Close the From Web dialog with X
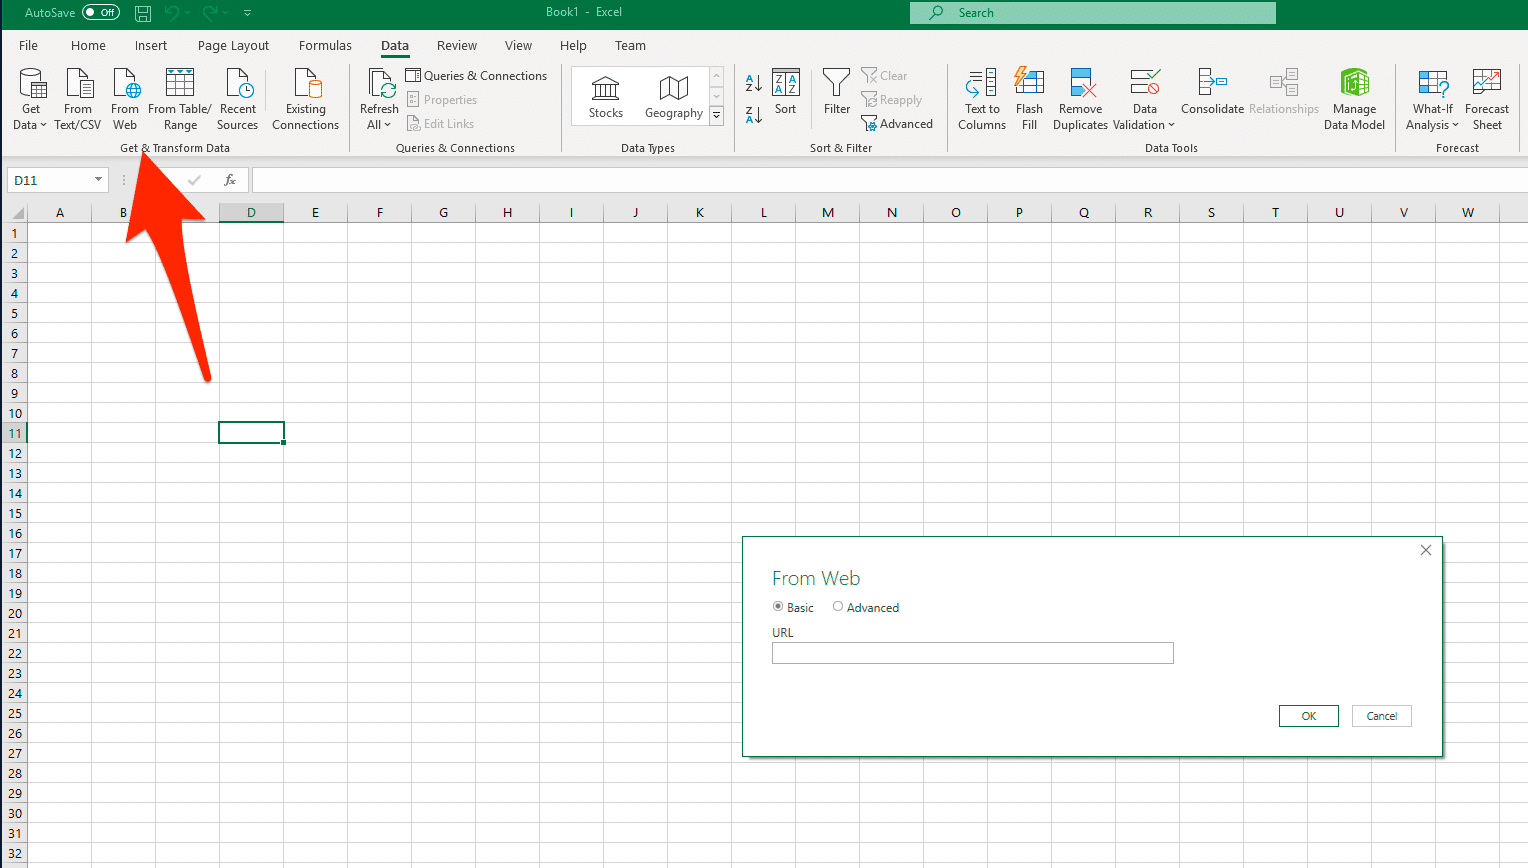The width and height of the screenshot is (1528, 868). [x=1426, y=550]
